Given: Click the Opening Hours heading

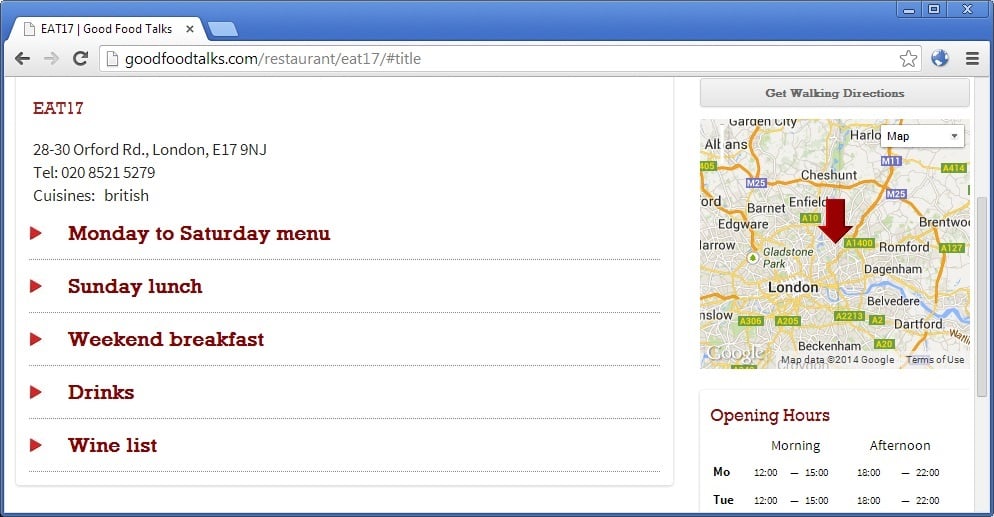Looking at the screenshot, I should (x=770, y=416).
